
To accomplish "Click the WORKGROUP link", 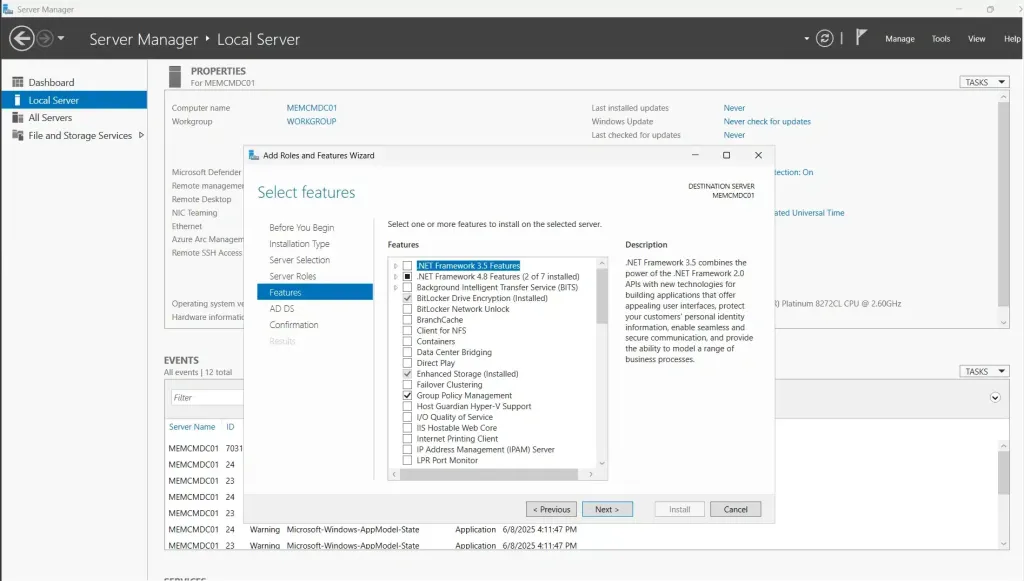I will [x=311, y=122].
